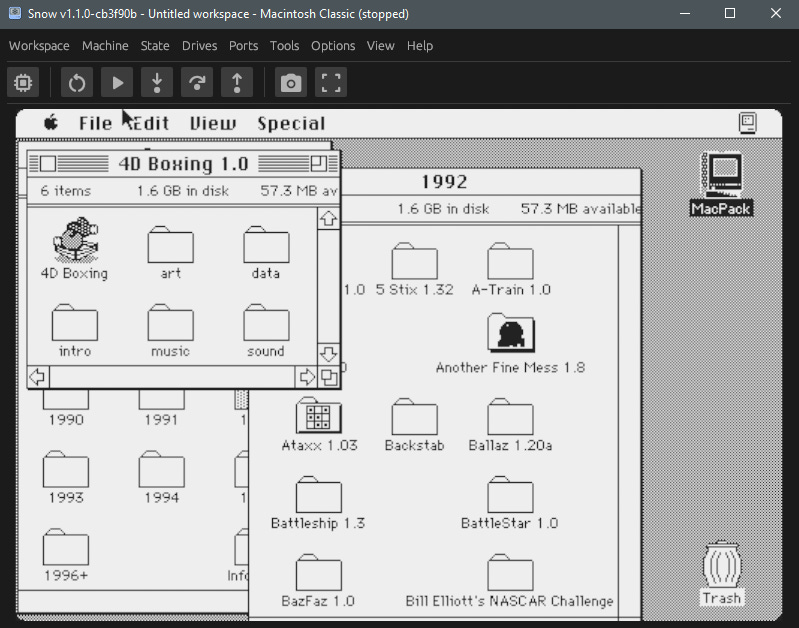Click the step into arrow icon
This screenshot has height=628, width=799.
pyautogui.click(x=157, y=83)
